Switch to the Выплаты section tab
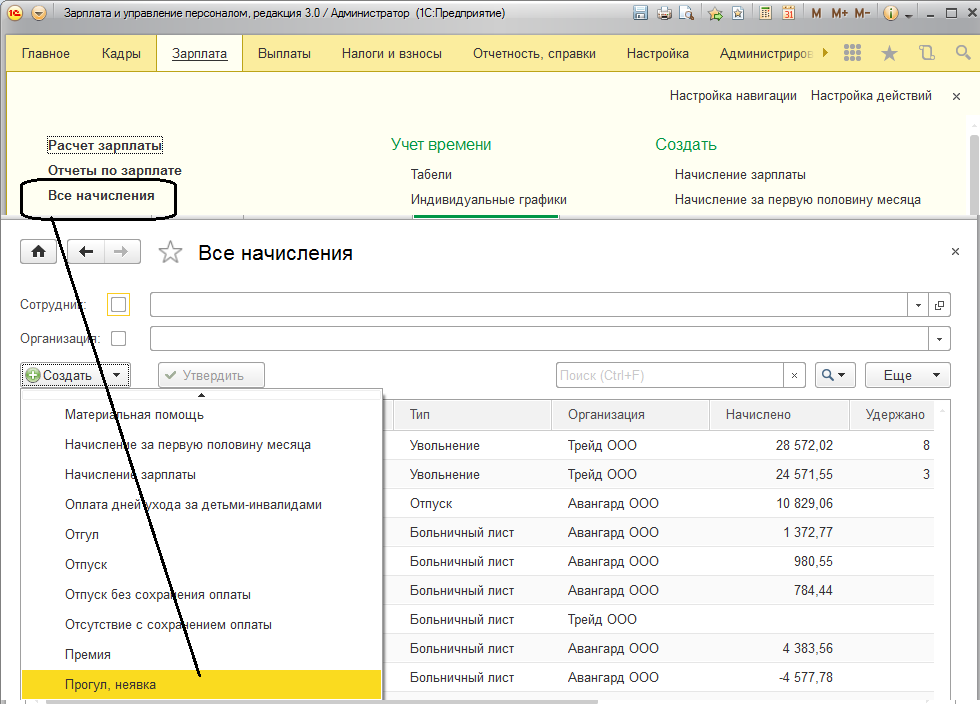The height and width of the screenshot is (704, 980). coord(284,53)
